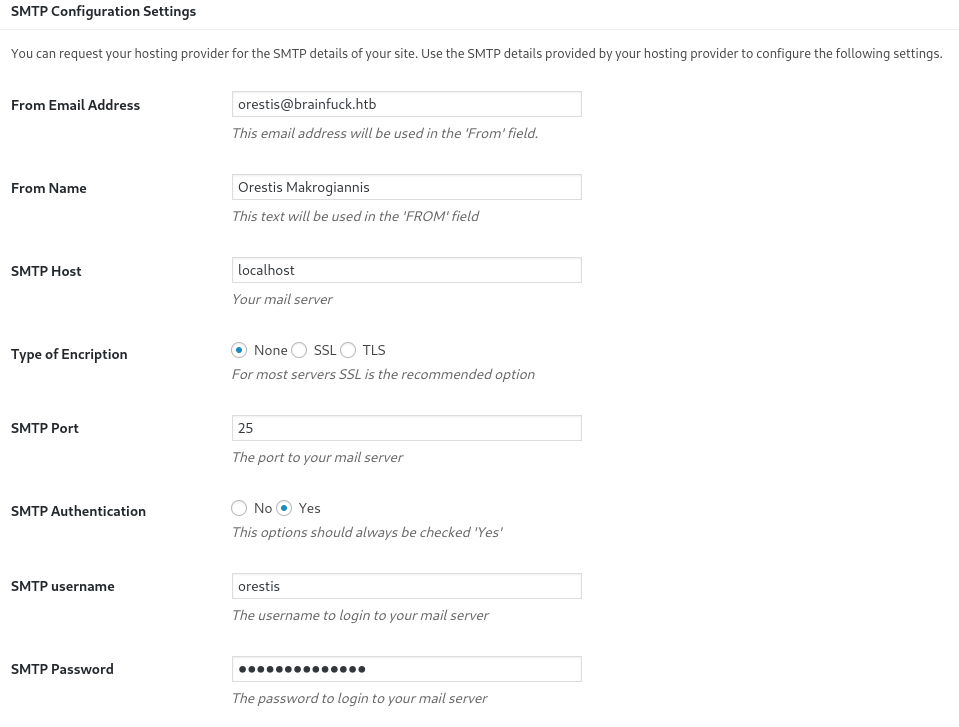Click the SMTP Port field showing 25
Viewport: 959px width, 727px height.
pos(407,428)
